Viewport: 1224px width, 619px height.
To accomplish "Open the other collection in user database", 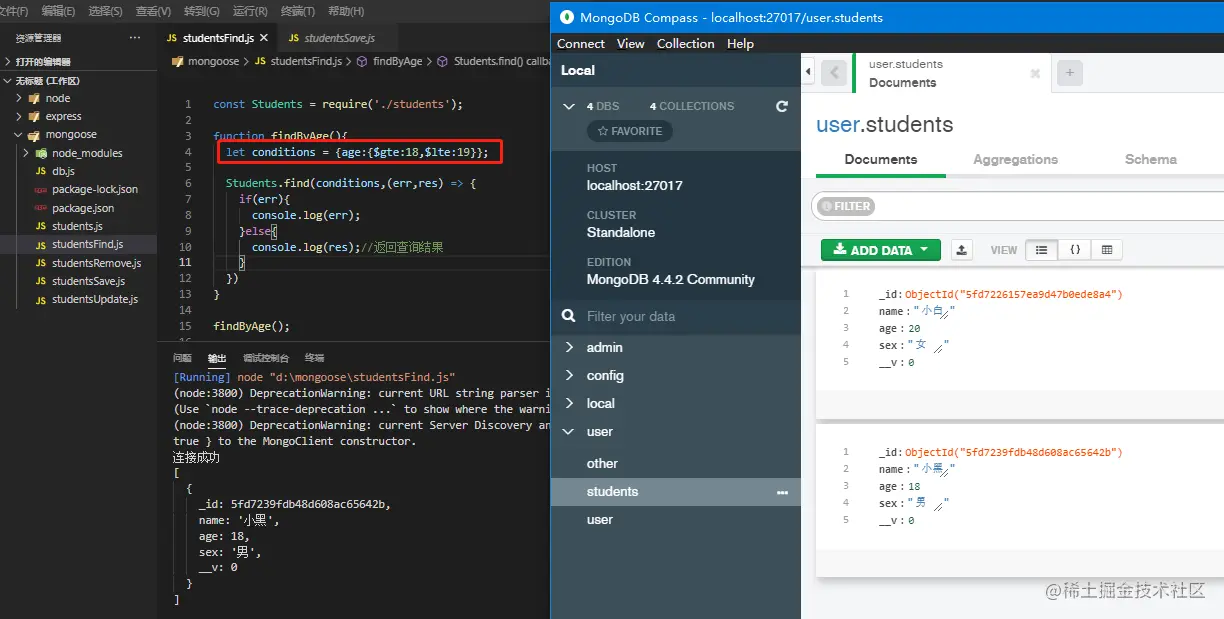I will click(602, 464).
